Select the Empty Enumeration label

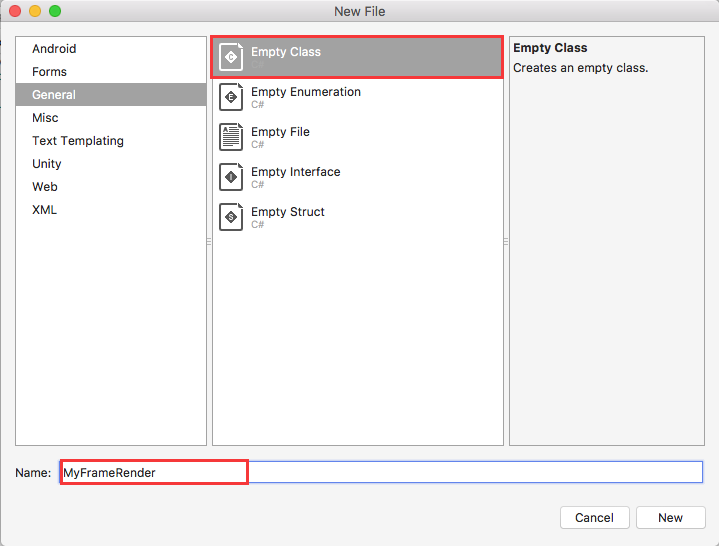pos(306,92)
